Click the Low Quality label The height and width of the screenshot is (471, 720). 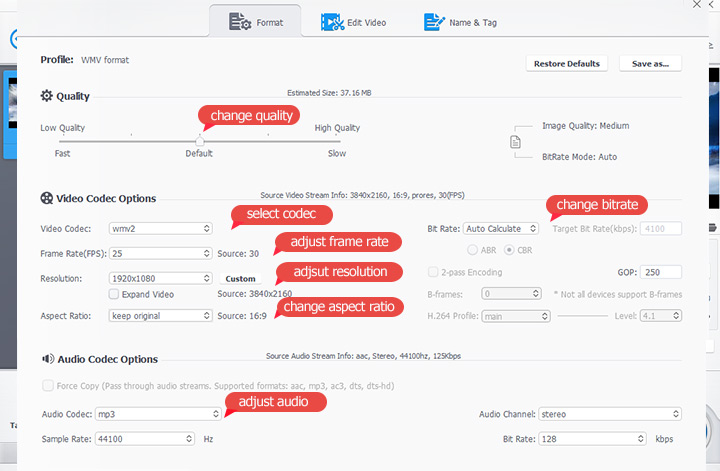62,128
